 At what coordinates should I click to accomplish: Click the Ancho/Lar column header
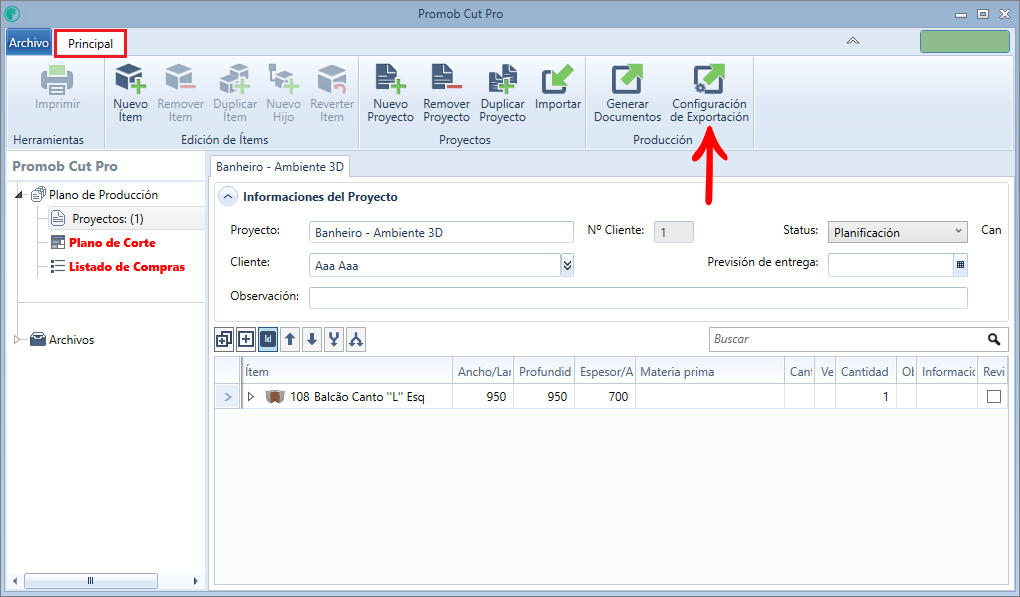(483, 371)
